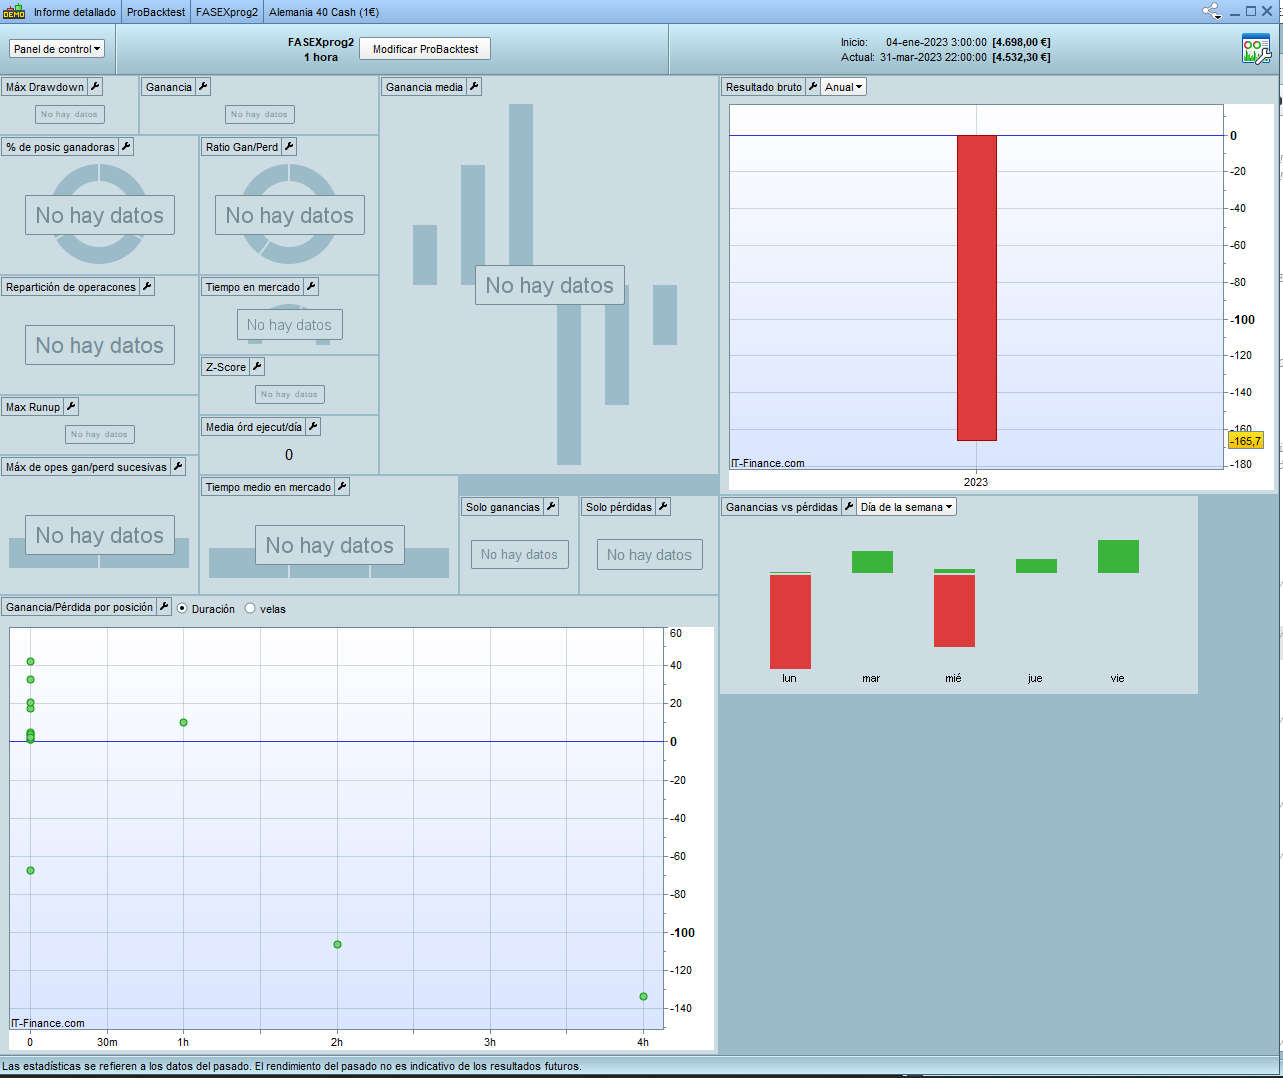1283x1082 pixels.
Task: Open the Día de la semana dropdown
Action: click(x=907, y=507)
